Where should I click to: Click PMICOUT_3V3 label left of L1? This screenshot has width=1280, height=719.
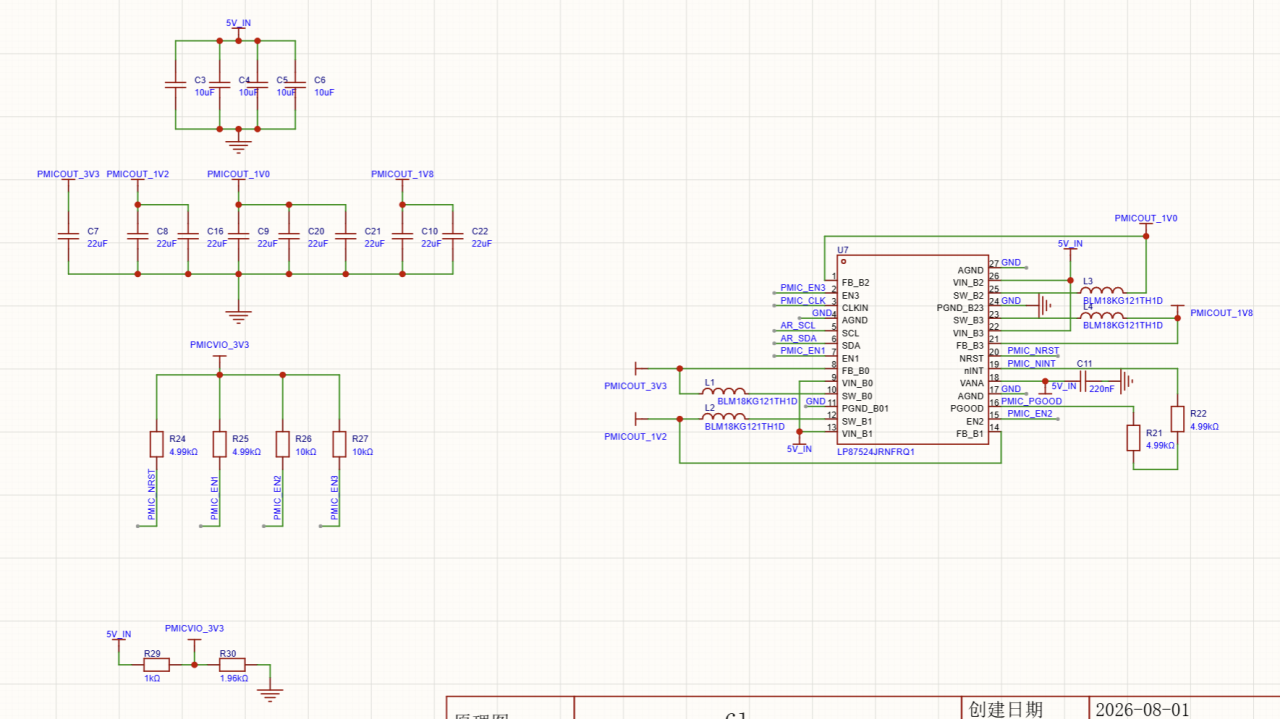click(x=635, y=385)
